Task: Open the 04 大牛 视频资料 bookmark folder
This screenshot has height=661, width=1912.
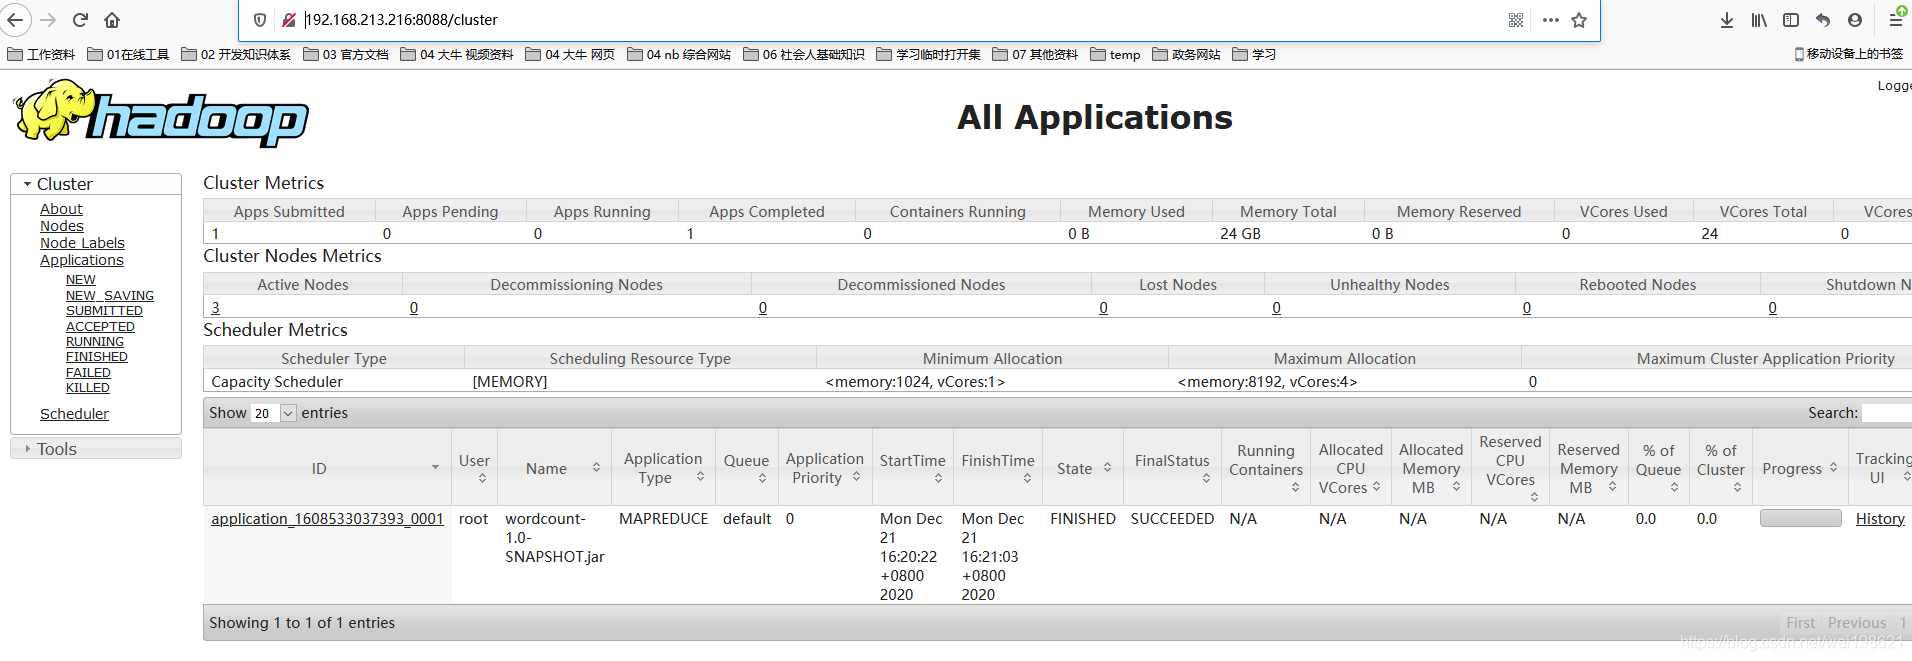Action: pyautogui.click(x=457, y=55)
